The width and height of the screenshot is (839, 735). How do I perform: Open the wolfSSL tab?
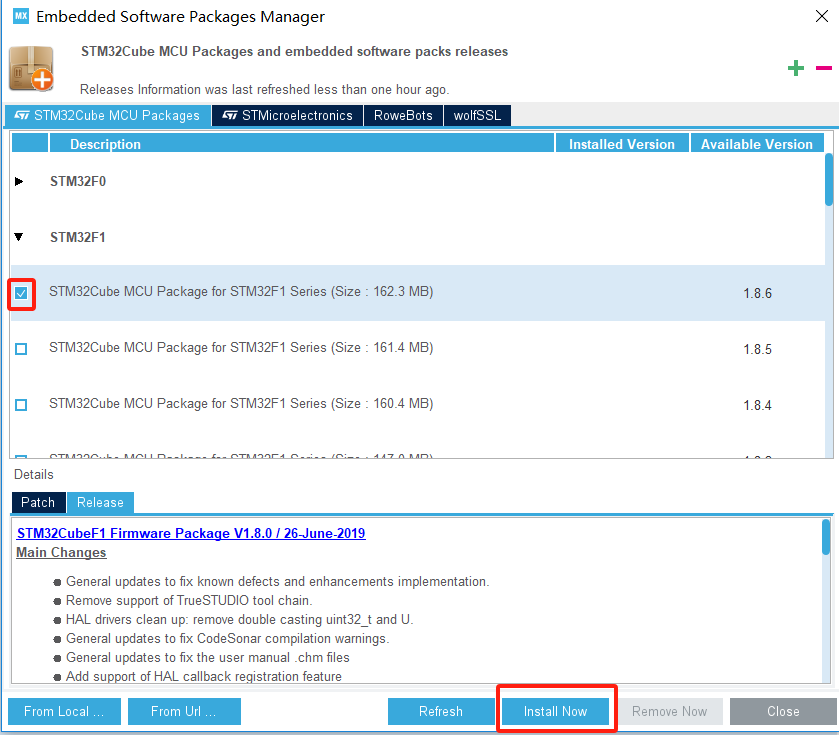(477, 116)
